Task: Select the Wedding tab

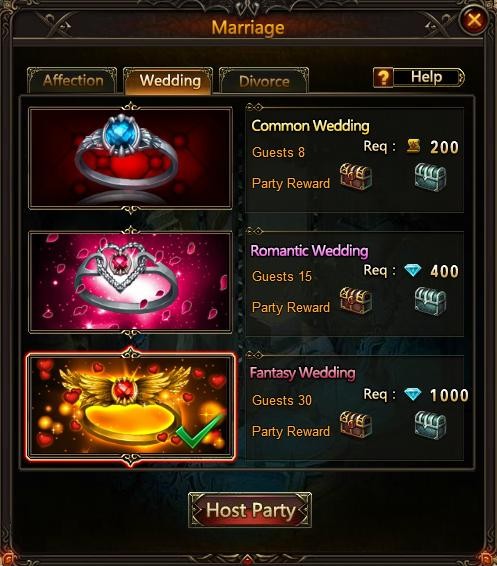Action: point(169,80)
